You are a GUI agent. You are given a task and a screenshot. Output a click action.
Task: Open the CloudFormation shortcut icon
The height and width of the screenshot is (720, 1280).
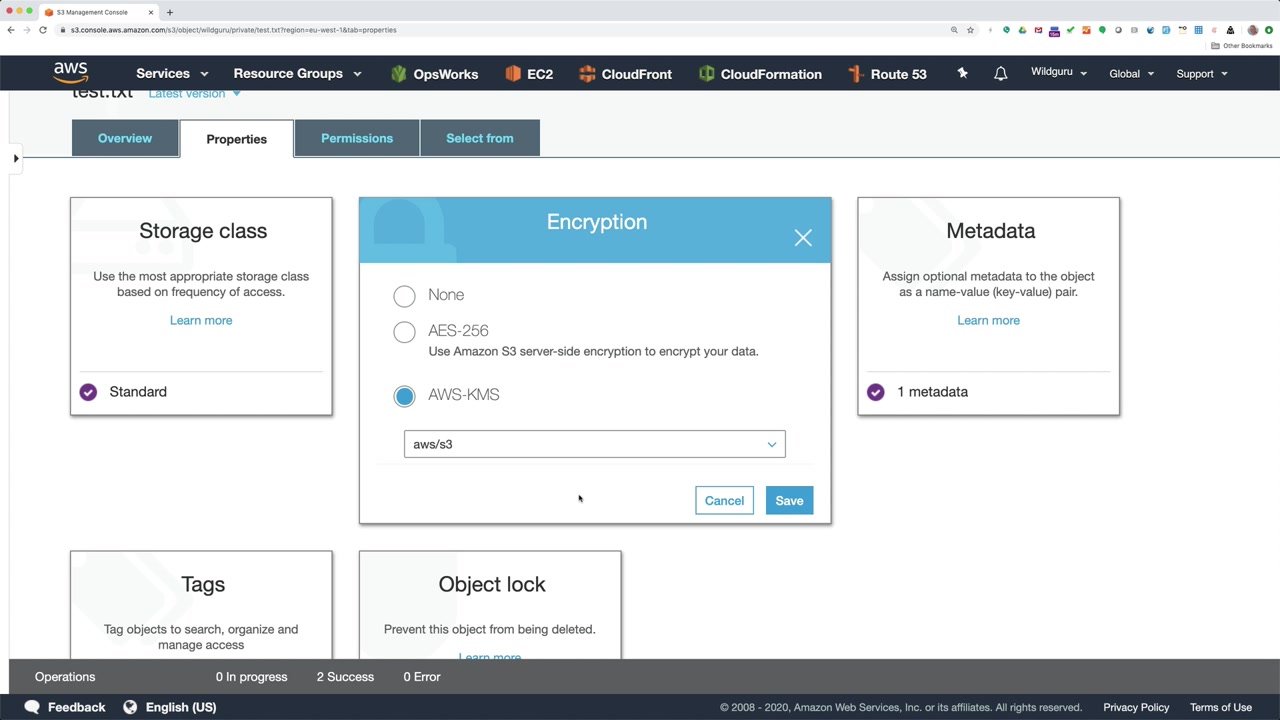click(x=706, y=74)
